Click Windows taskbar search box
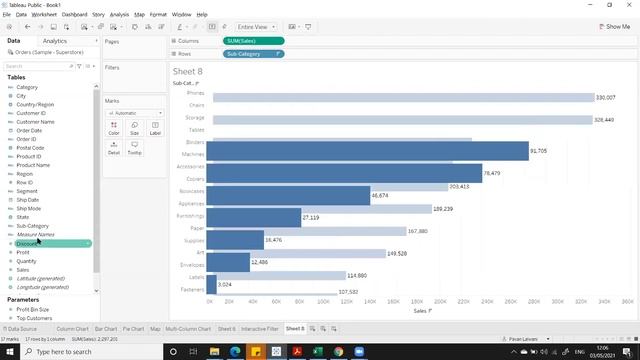 click(91, 351)
